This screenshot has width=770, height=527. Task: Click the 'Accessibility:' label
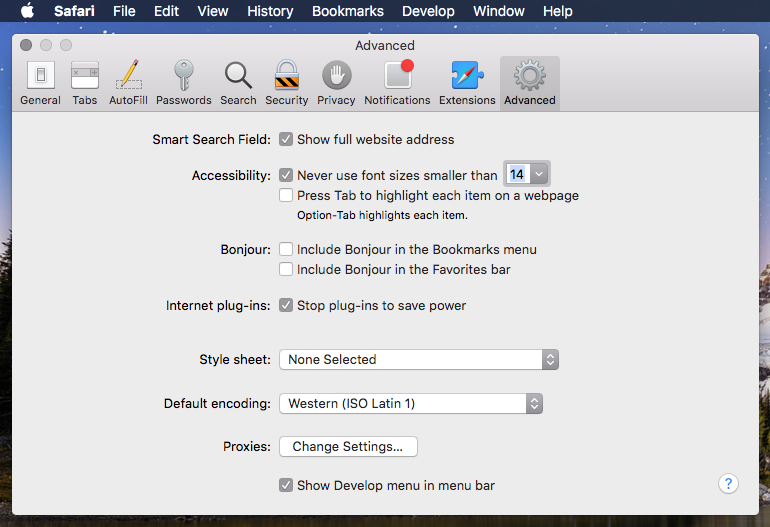point(231,175)
